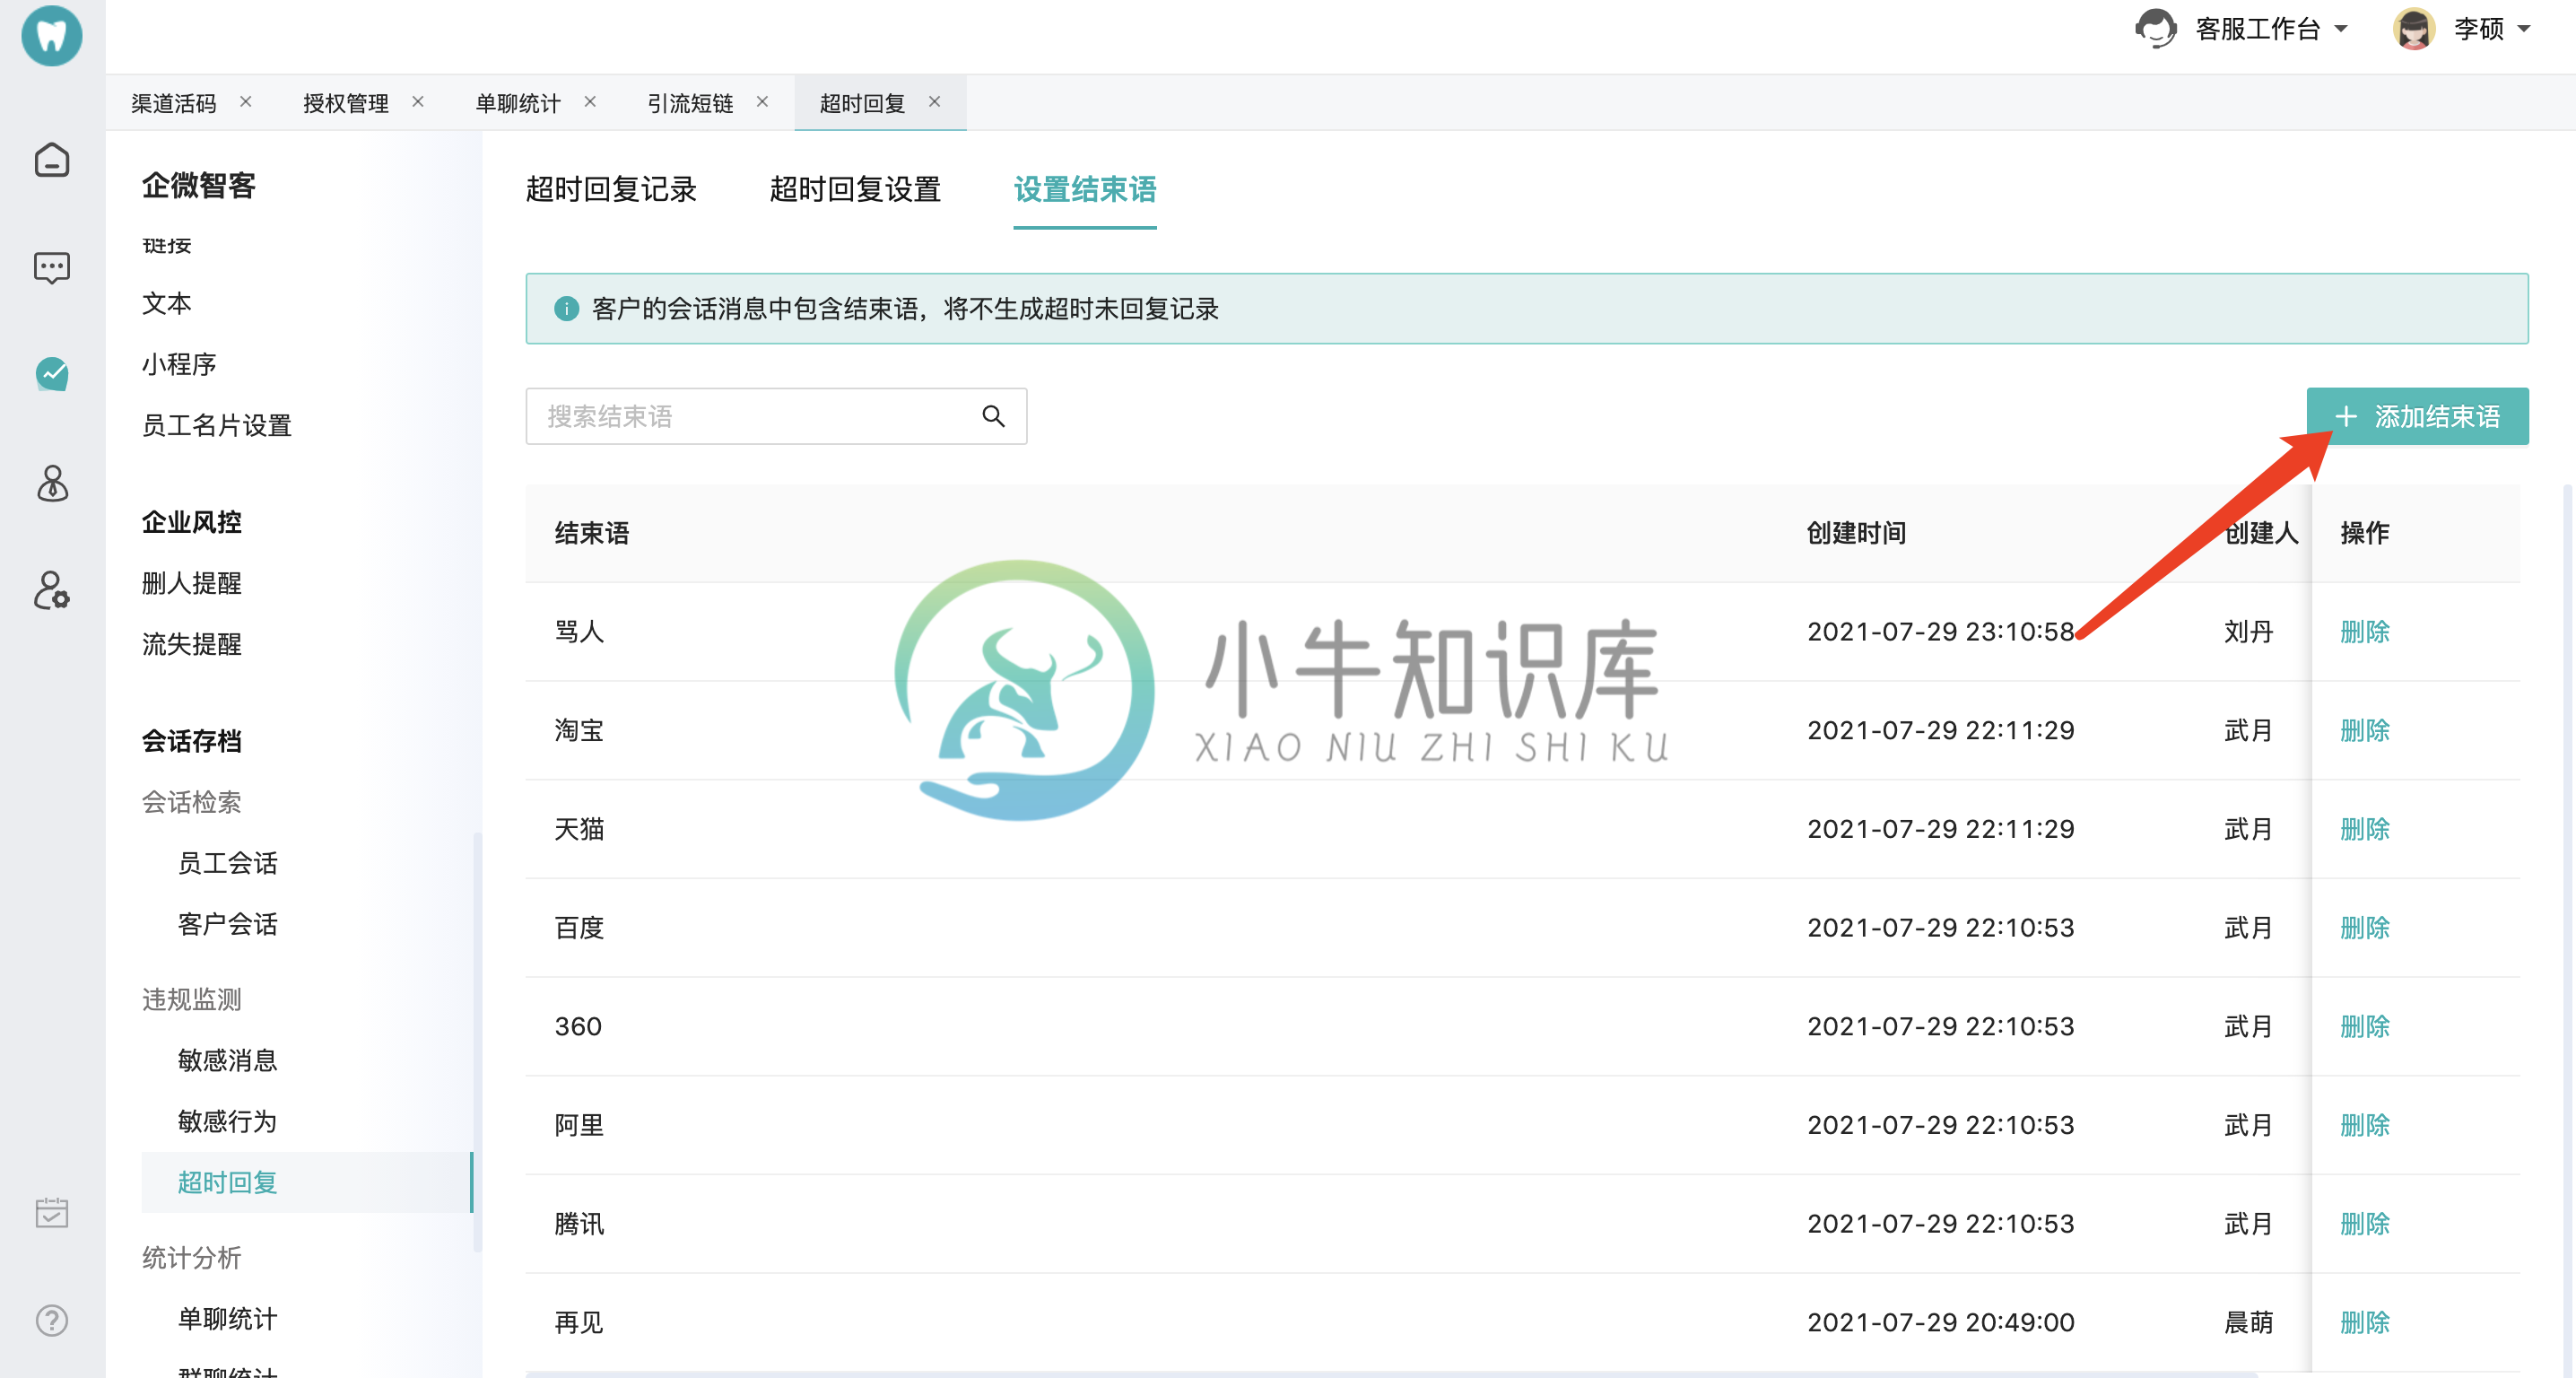Close the 引流短链 tab
Viewport: 2576px width, 1378px height.
[x=762, y=102]
